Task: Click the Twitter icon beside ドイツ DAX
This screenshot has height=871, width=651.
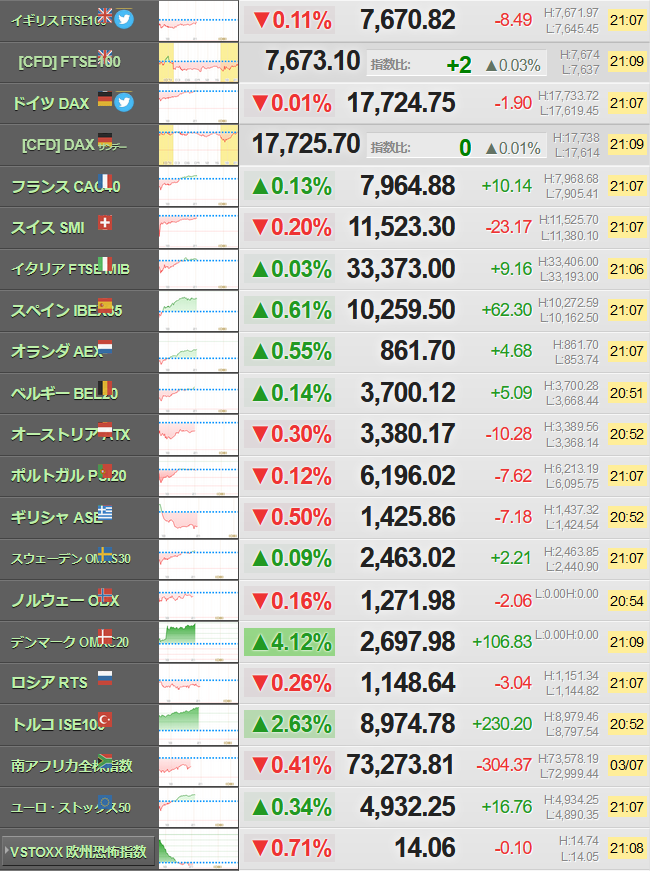Action: [x=124, y=102]
